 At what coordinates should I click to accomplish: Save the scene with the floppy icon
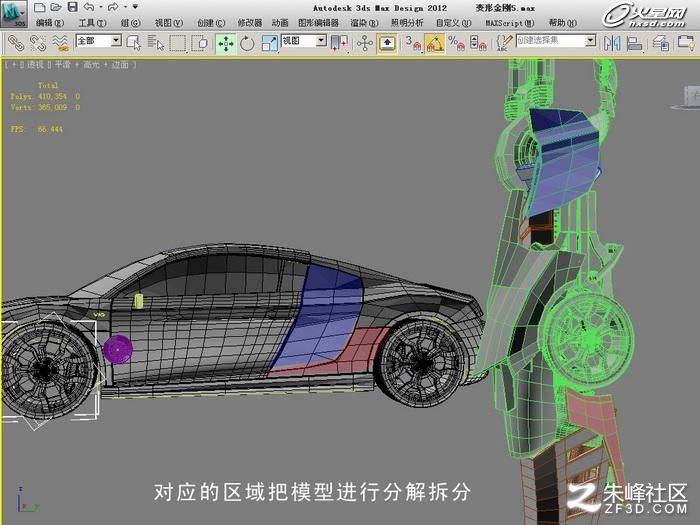click(x=72, y=7)
